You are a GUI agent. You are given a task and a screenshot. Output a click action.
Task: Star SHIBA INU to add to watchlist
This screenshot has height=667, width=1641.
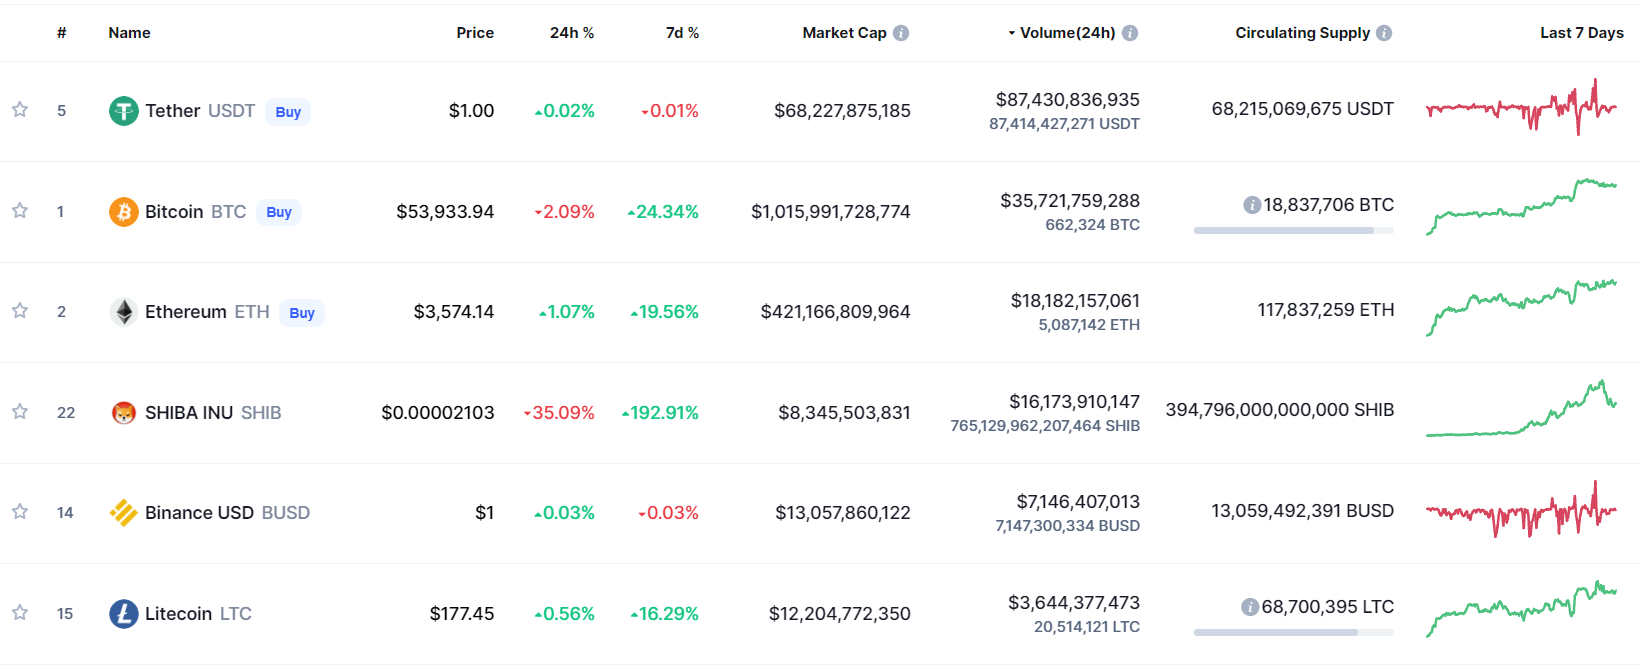point(20,412)
